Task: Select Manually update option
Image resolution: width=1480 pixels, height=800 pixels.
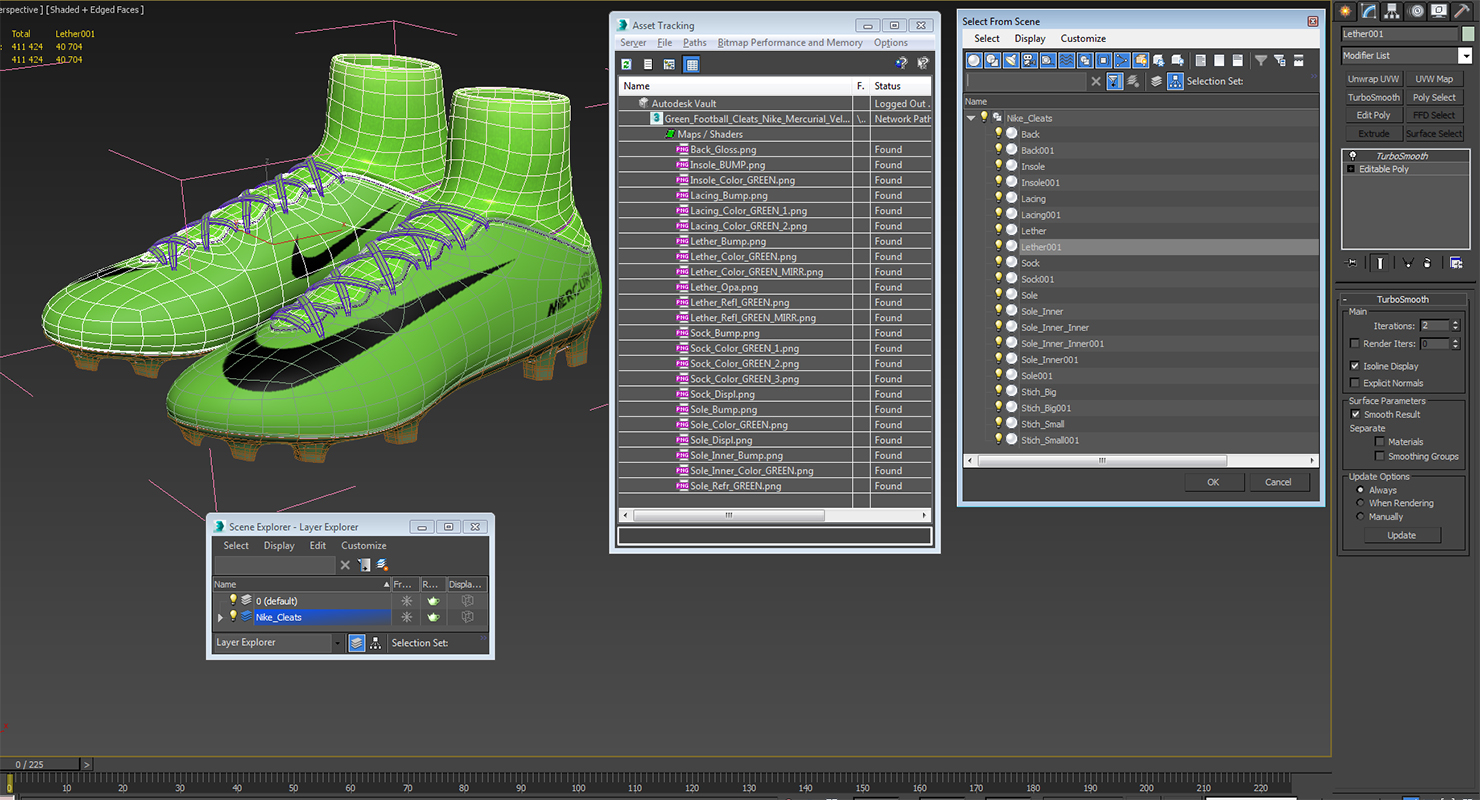Action: (x=1360, y=517)
